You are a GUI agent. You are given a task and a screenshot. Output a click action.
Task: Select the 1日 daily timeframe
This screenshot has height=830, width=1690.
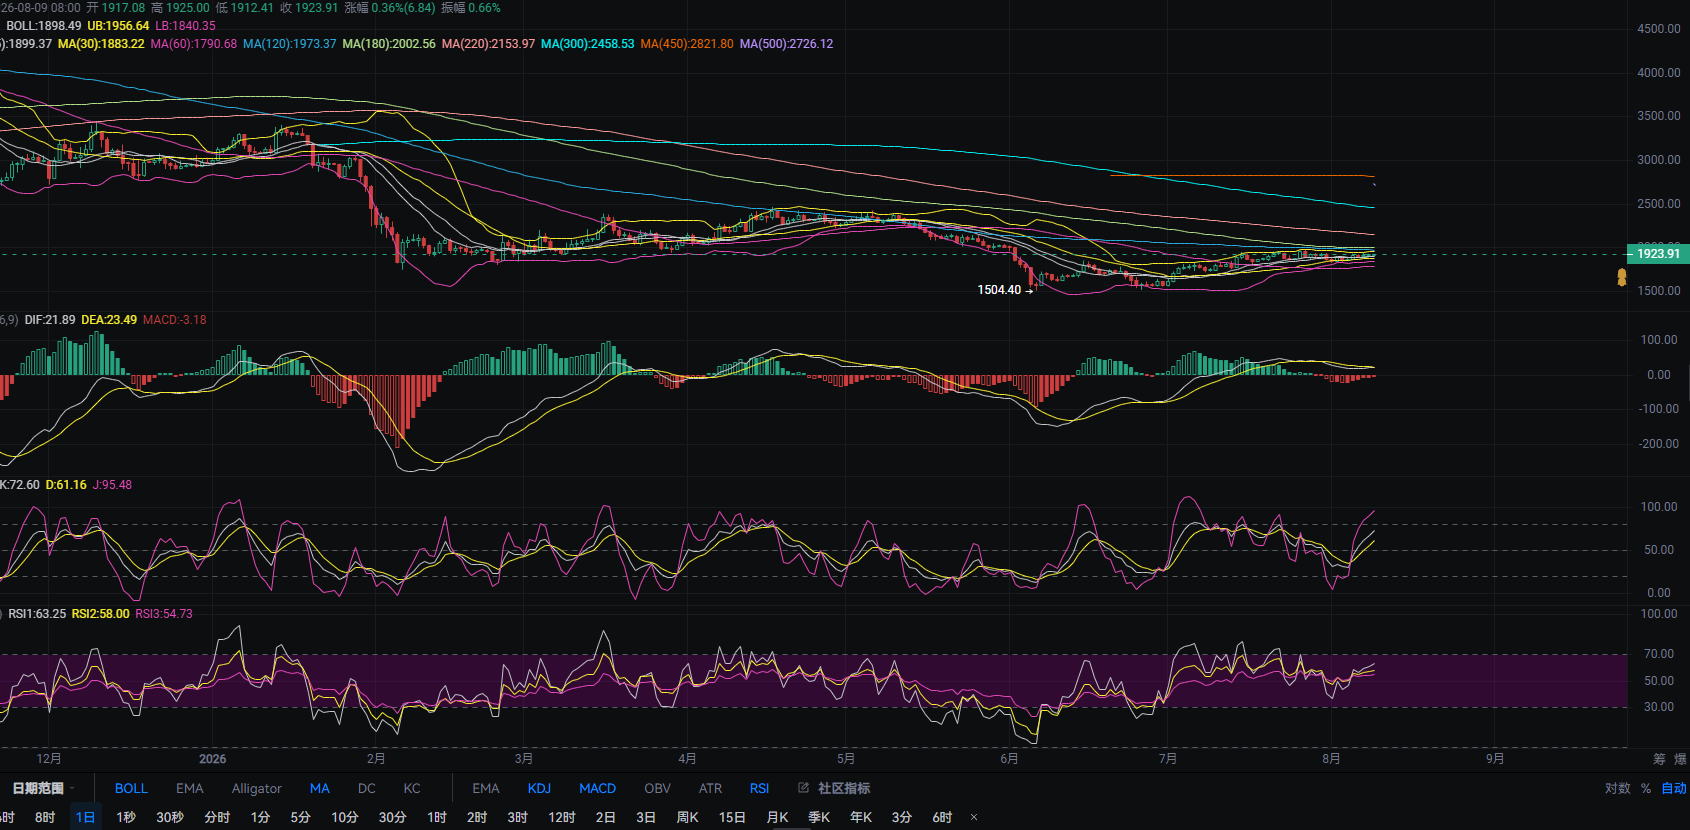(x=85, y=817)
